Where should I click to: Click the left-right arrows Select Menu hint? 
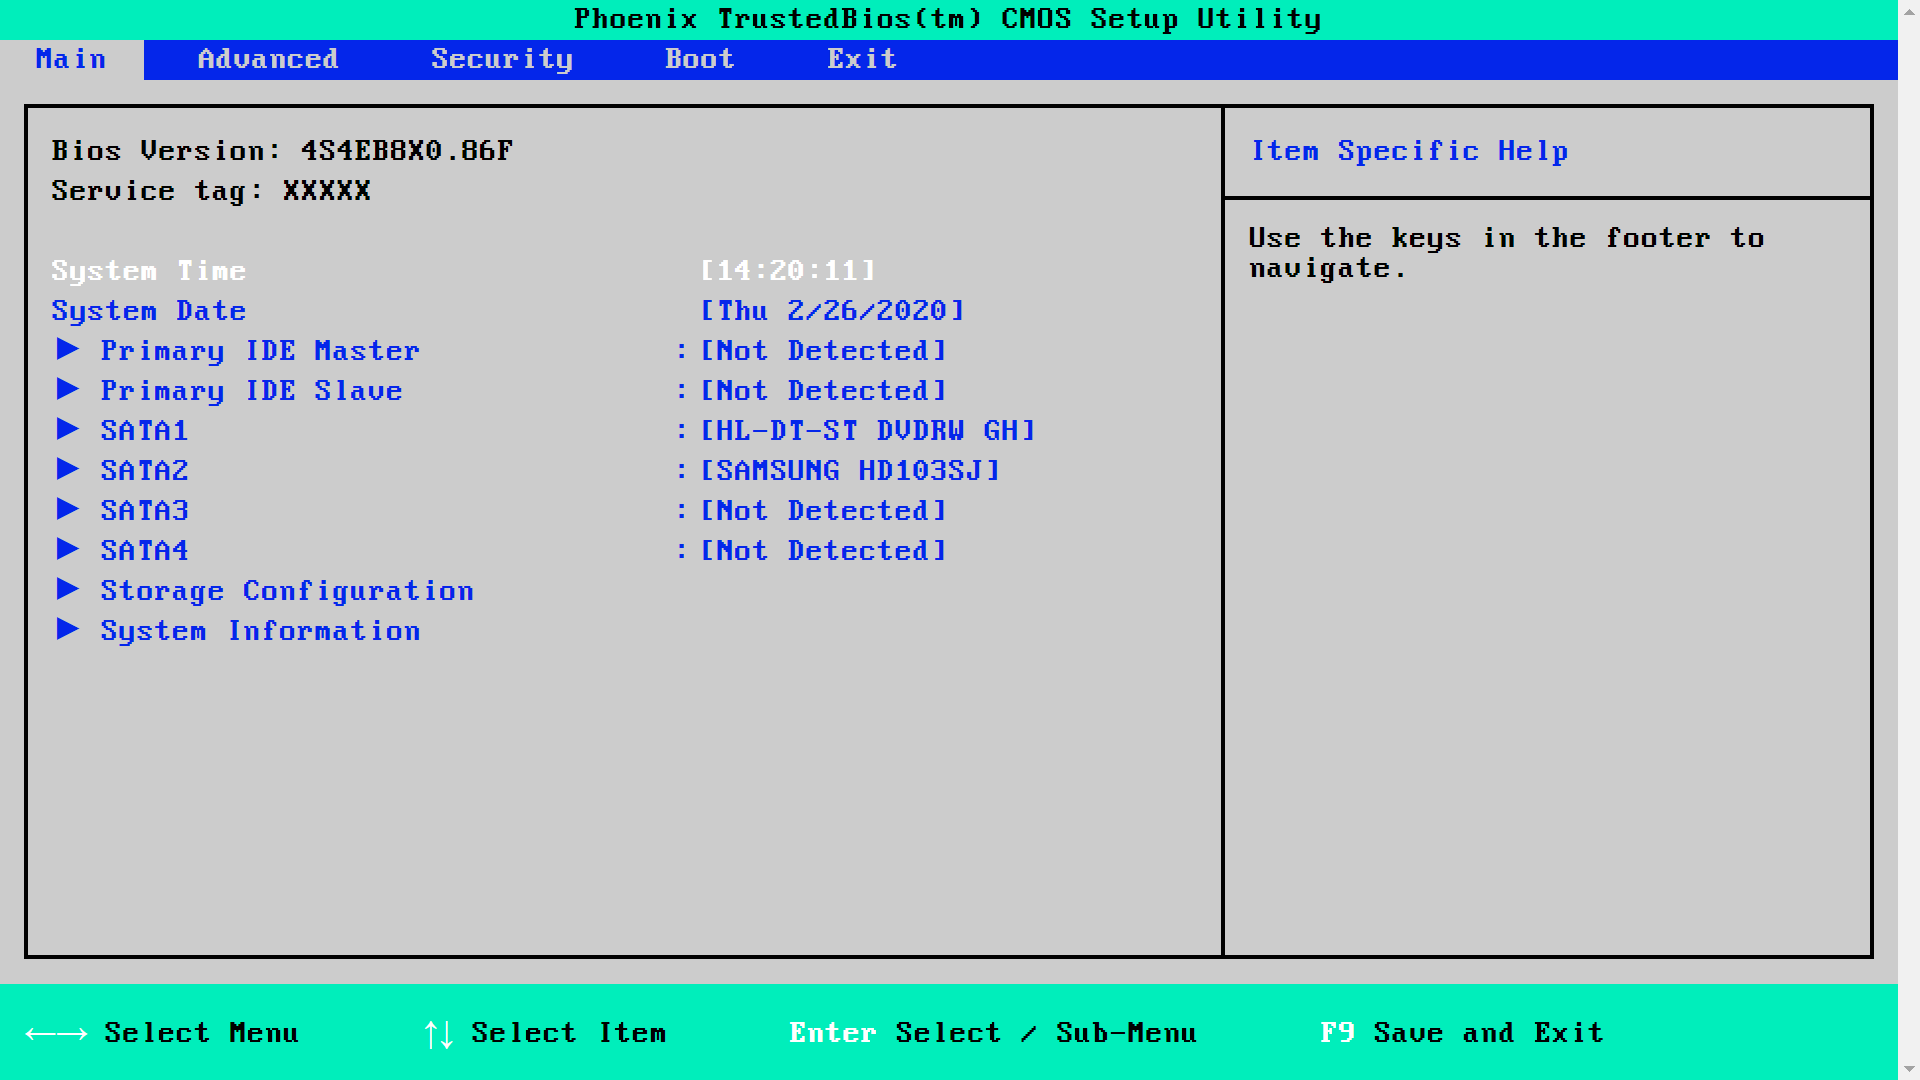tap(162, 1033)
